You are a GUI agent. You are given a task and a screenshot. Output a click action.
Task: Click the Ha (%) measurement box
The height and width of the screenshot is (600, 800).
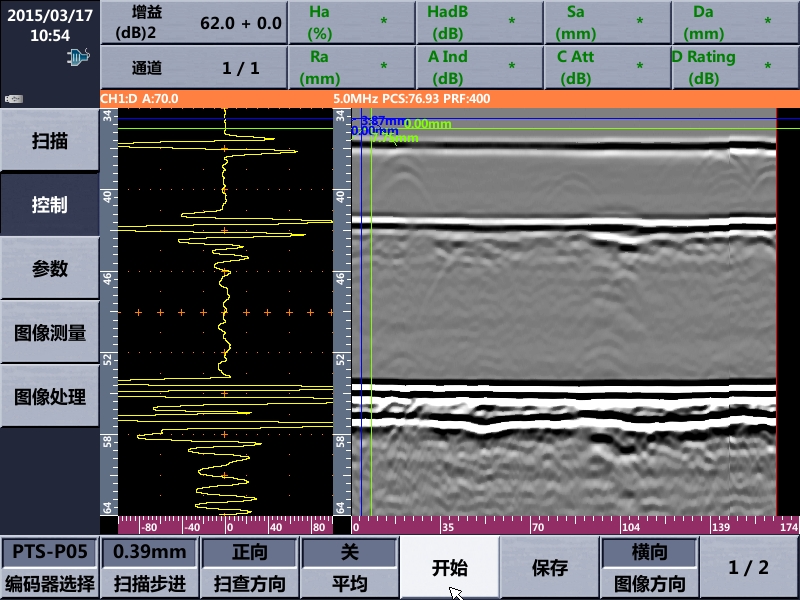click(350, 23)
